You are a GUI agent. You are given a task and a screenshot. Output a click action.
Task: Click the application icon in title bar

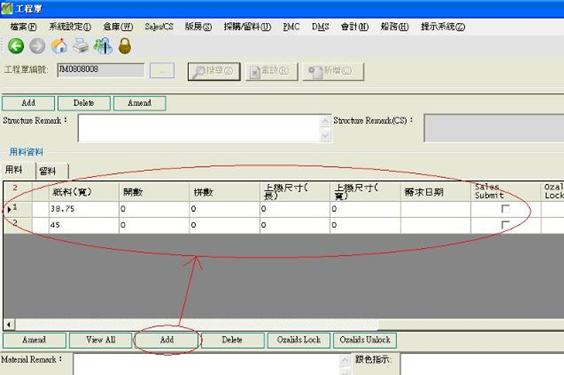point(7,8)
